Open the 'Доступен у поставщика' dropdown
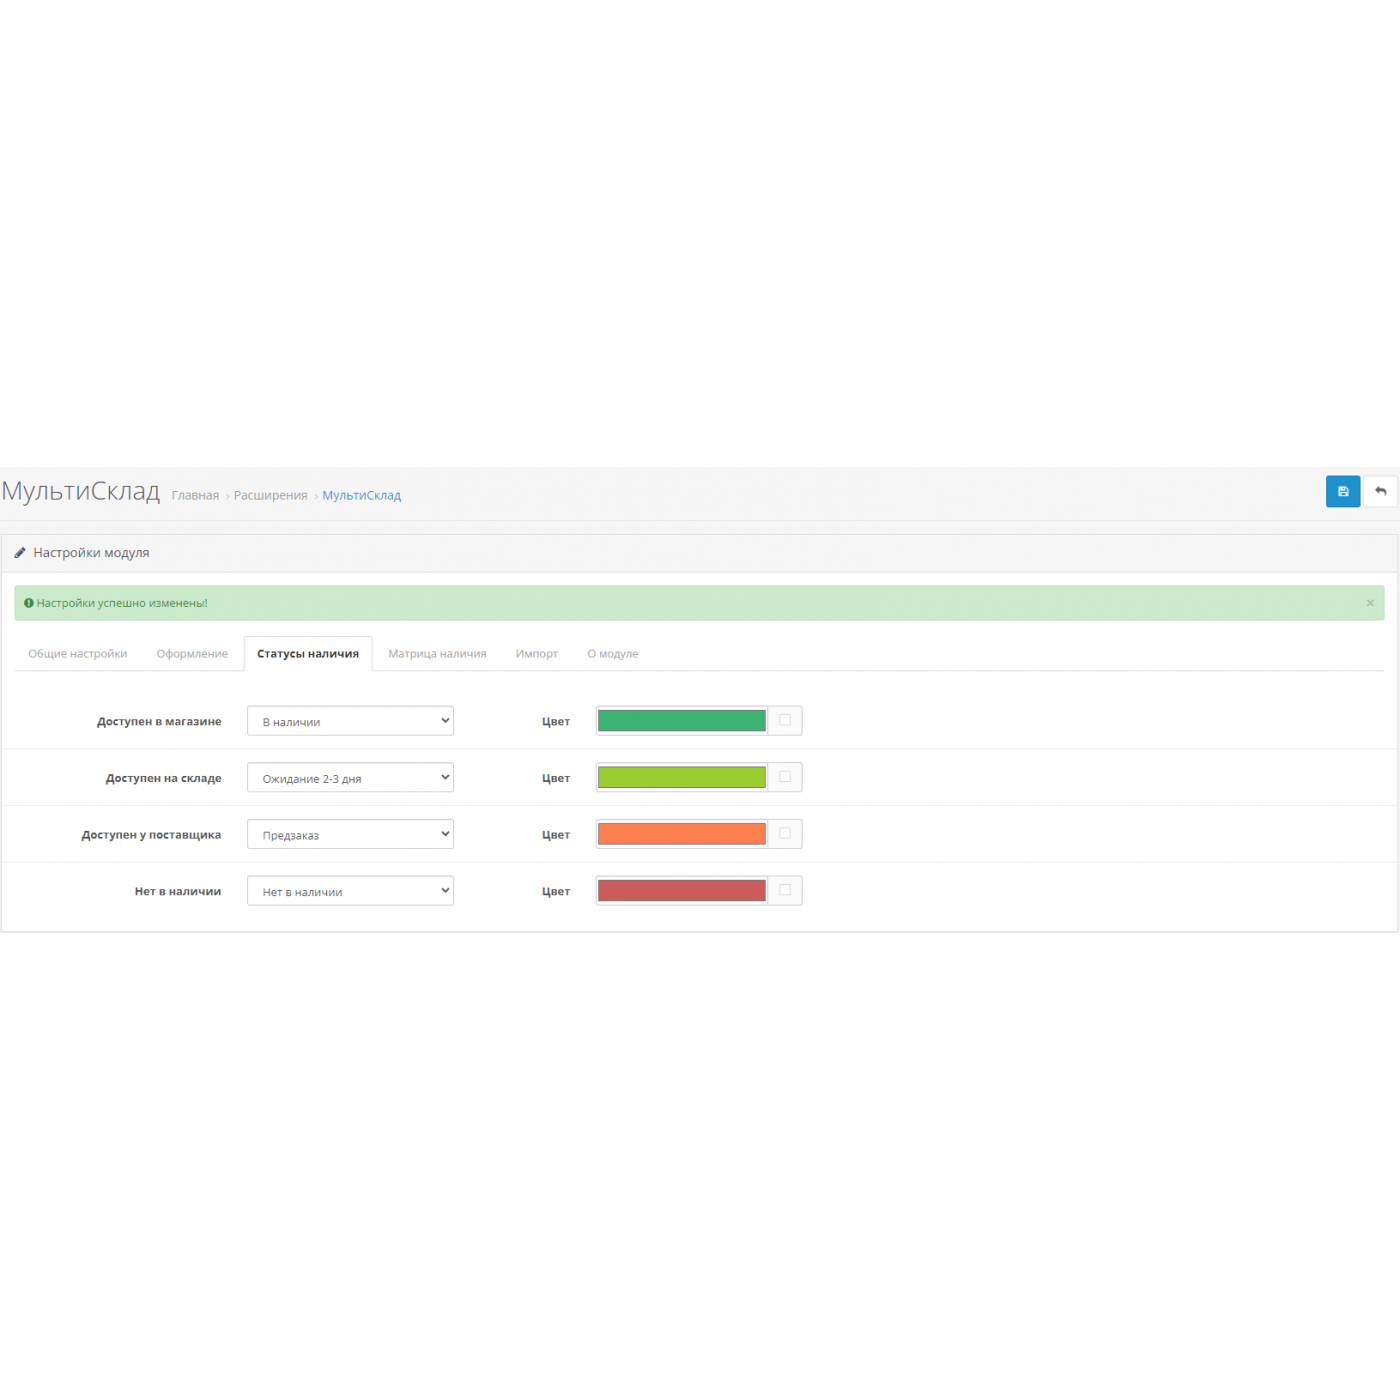The image size is (1400, 1400). 350,834
